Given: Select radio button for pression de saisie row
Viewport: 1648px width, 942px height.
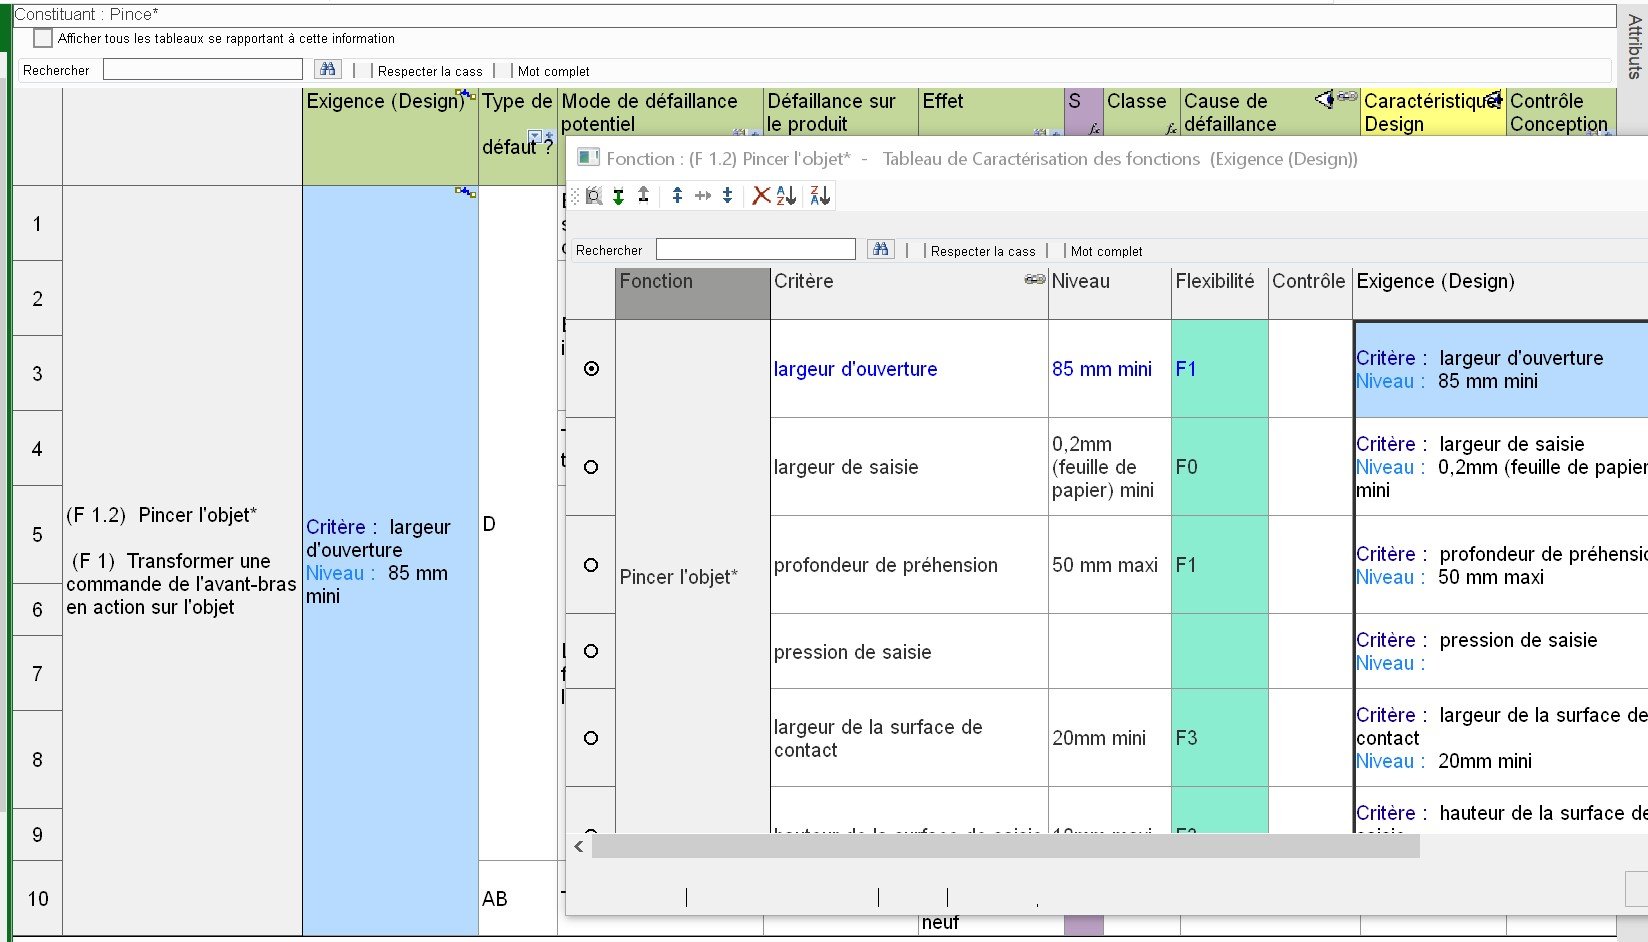Looking at the screenshot, I should point(591,651).
